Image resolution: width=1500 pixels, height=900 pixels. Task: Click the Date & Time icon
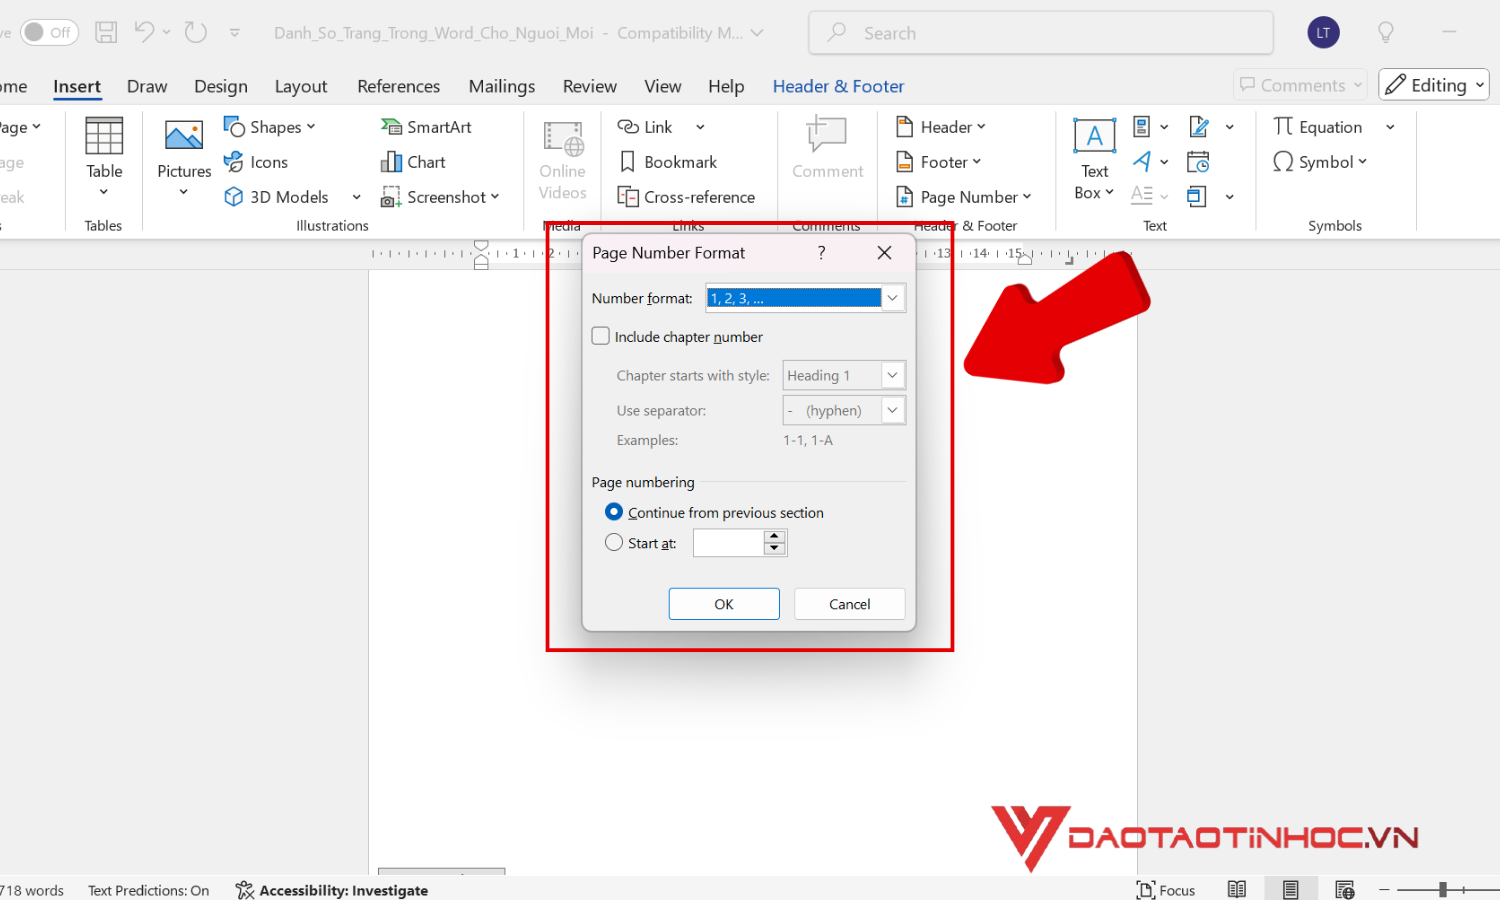[1198, 162]
